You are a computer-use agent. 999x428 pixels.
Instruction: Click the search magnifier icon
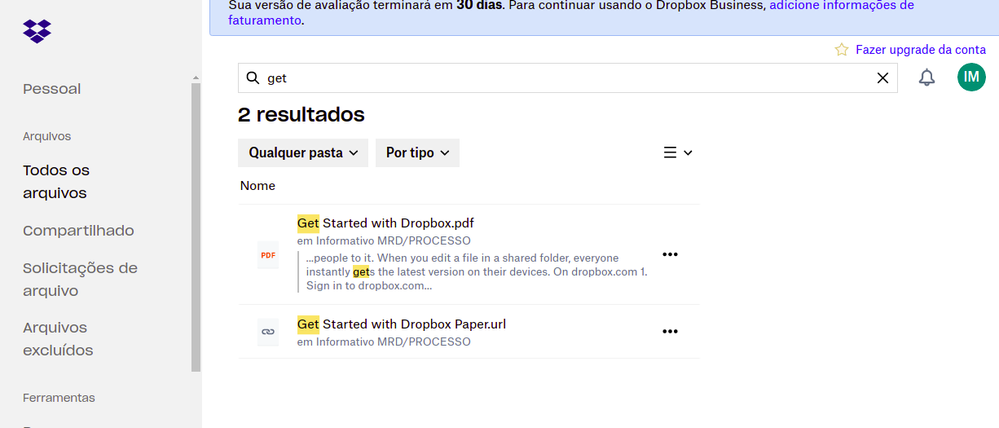(253, 78)
